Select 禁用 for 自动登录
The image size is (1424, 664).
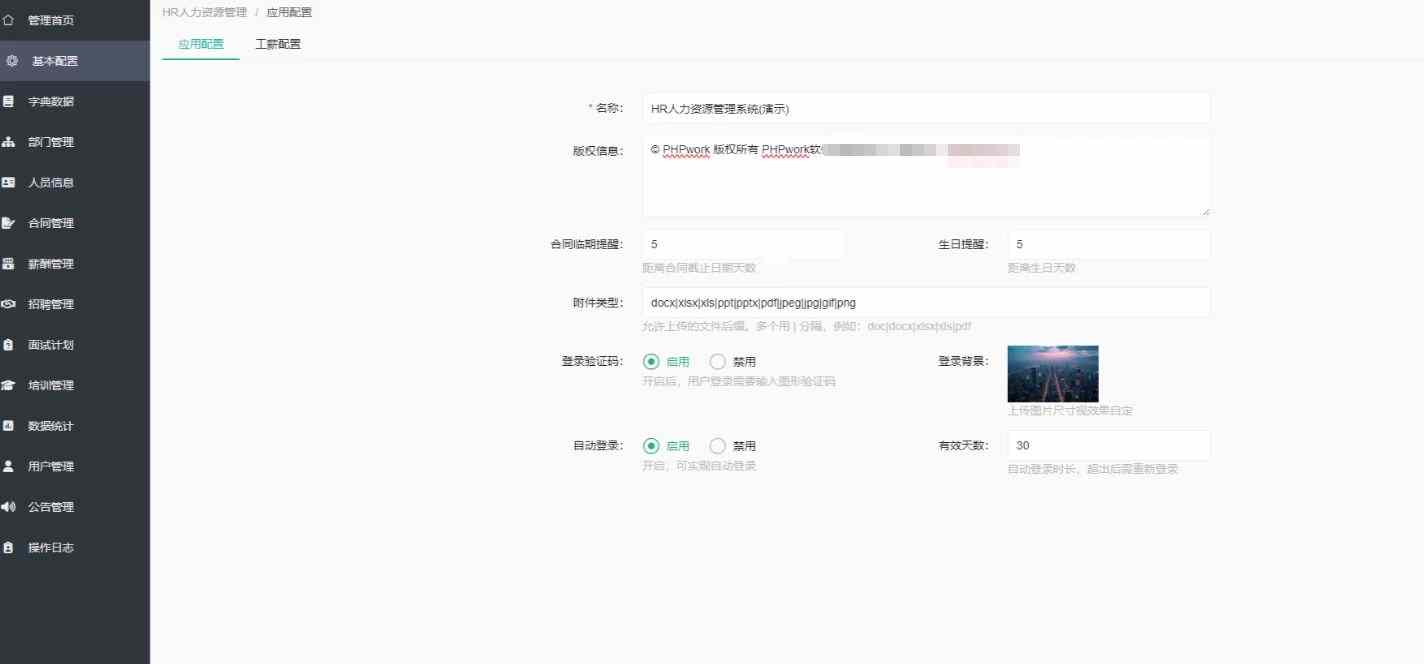(717, 446)
